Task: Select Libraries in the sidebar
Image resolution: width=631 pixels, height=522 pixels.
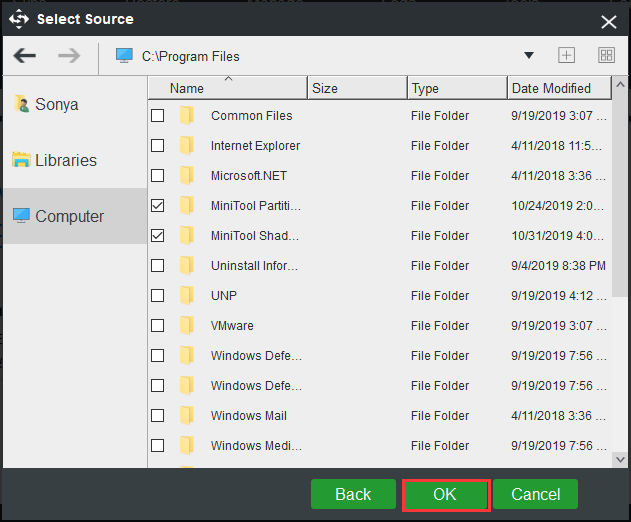Action: click(66, 160)
